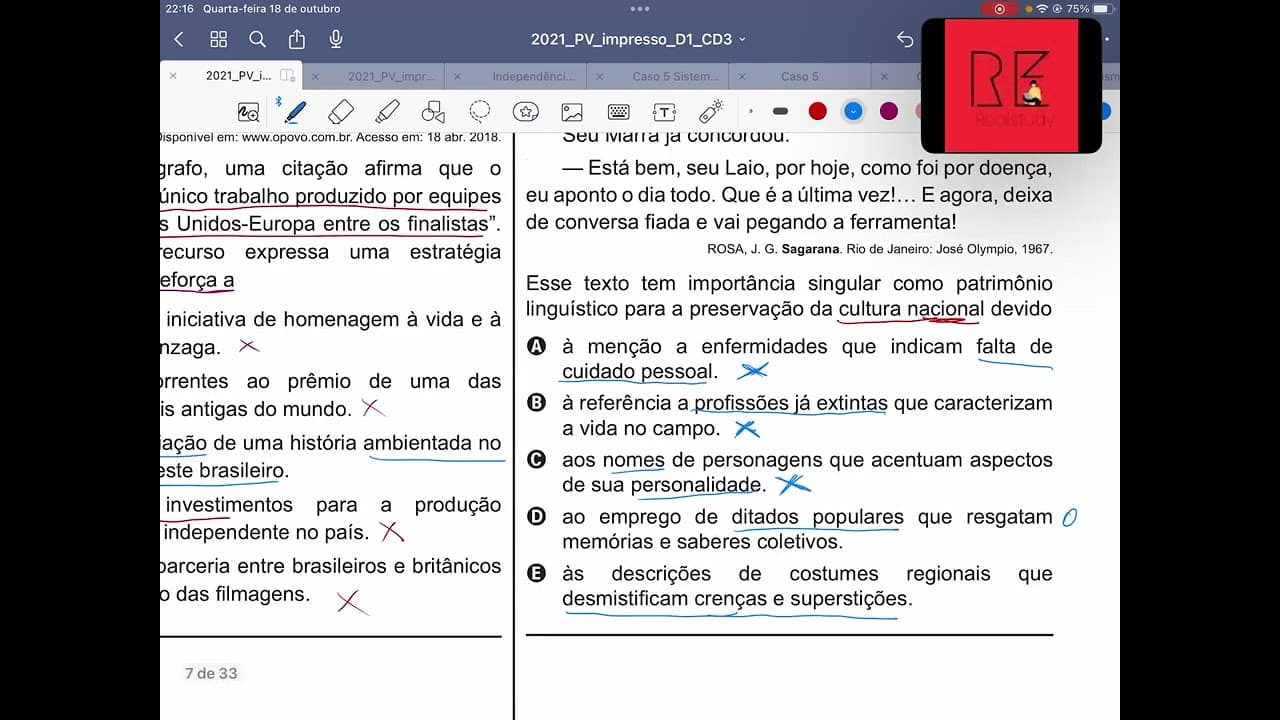Image resolution: width=1280 pixels, height=720 pixels.
Task: Tap the RealStudy picture-in-picture thumbnail
Action: click(1011, 85)
